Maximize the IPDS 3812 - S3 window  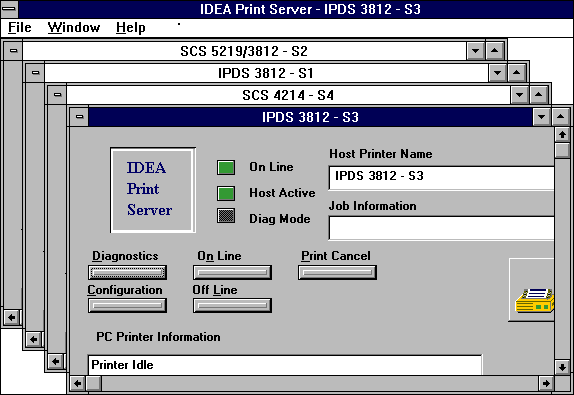click(560, 118)
